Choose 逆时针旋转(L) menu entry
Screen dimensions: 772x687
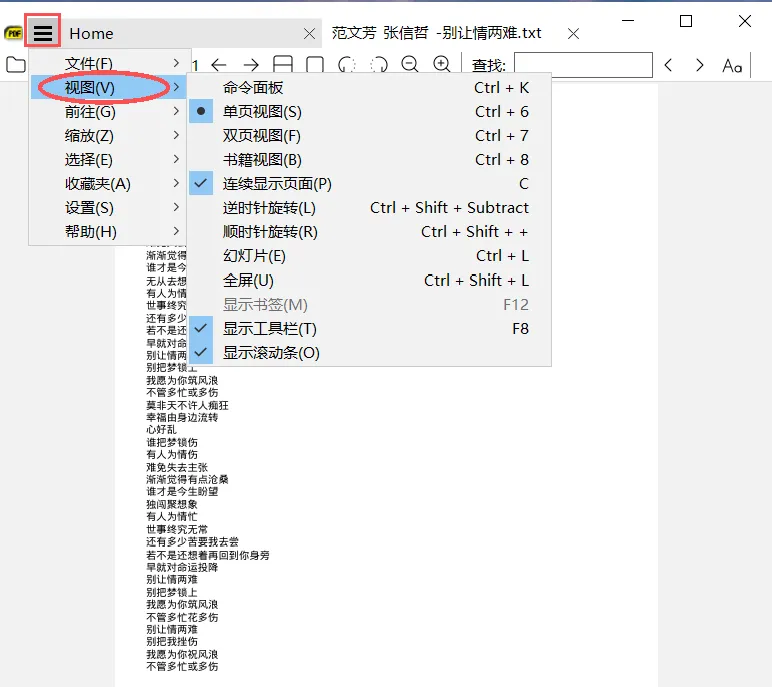(369, 208)
